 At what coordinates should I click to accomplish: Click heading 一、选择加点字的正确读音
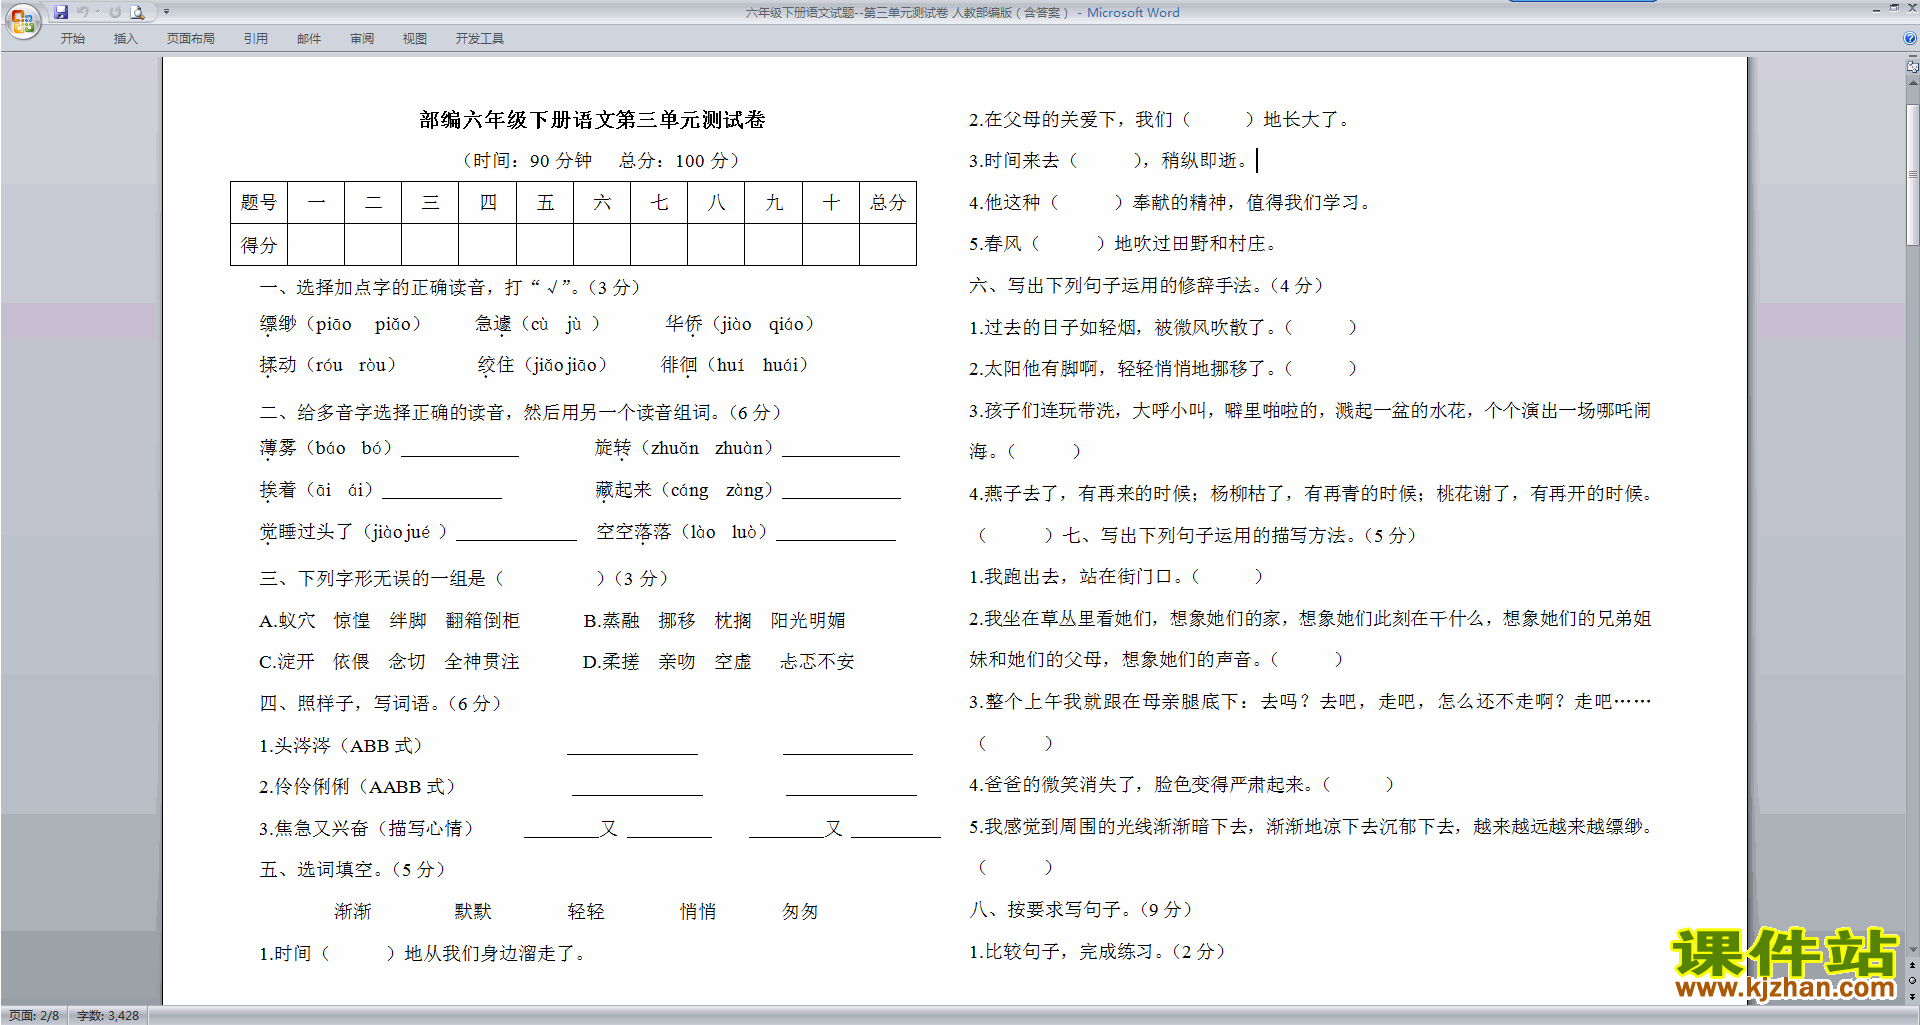pyautogui.click(x=450, y=288)
